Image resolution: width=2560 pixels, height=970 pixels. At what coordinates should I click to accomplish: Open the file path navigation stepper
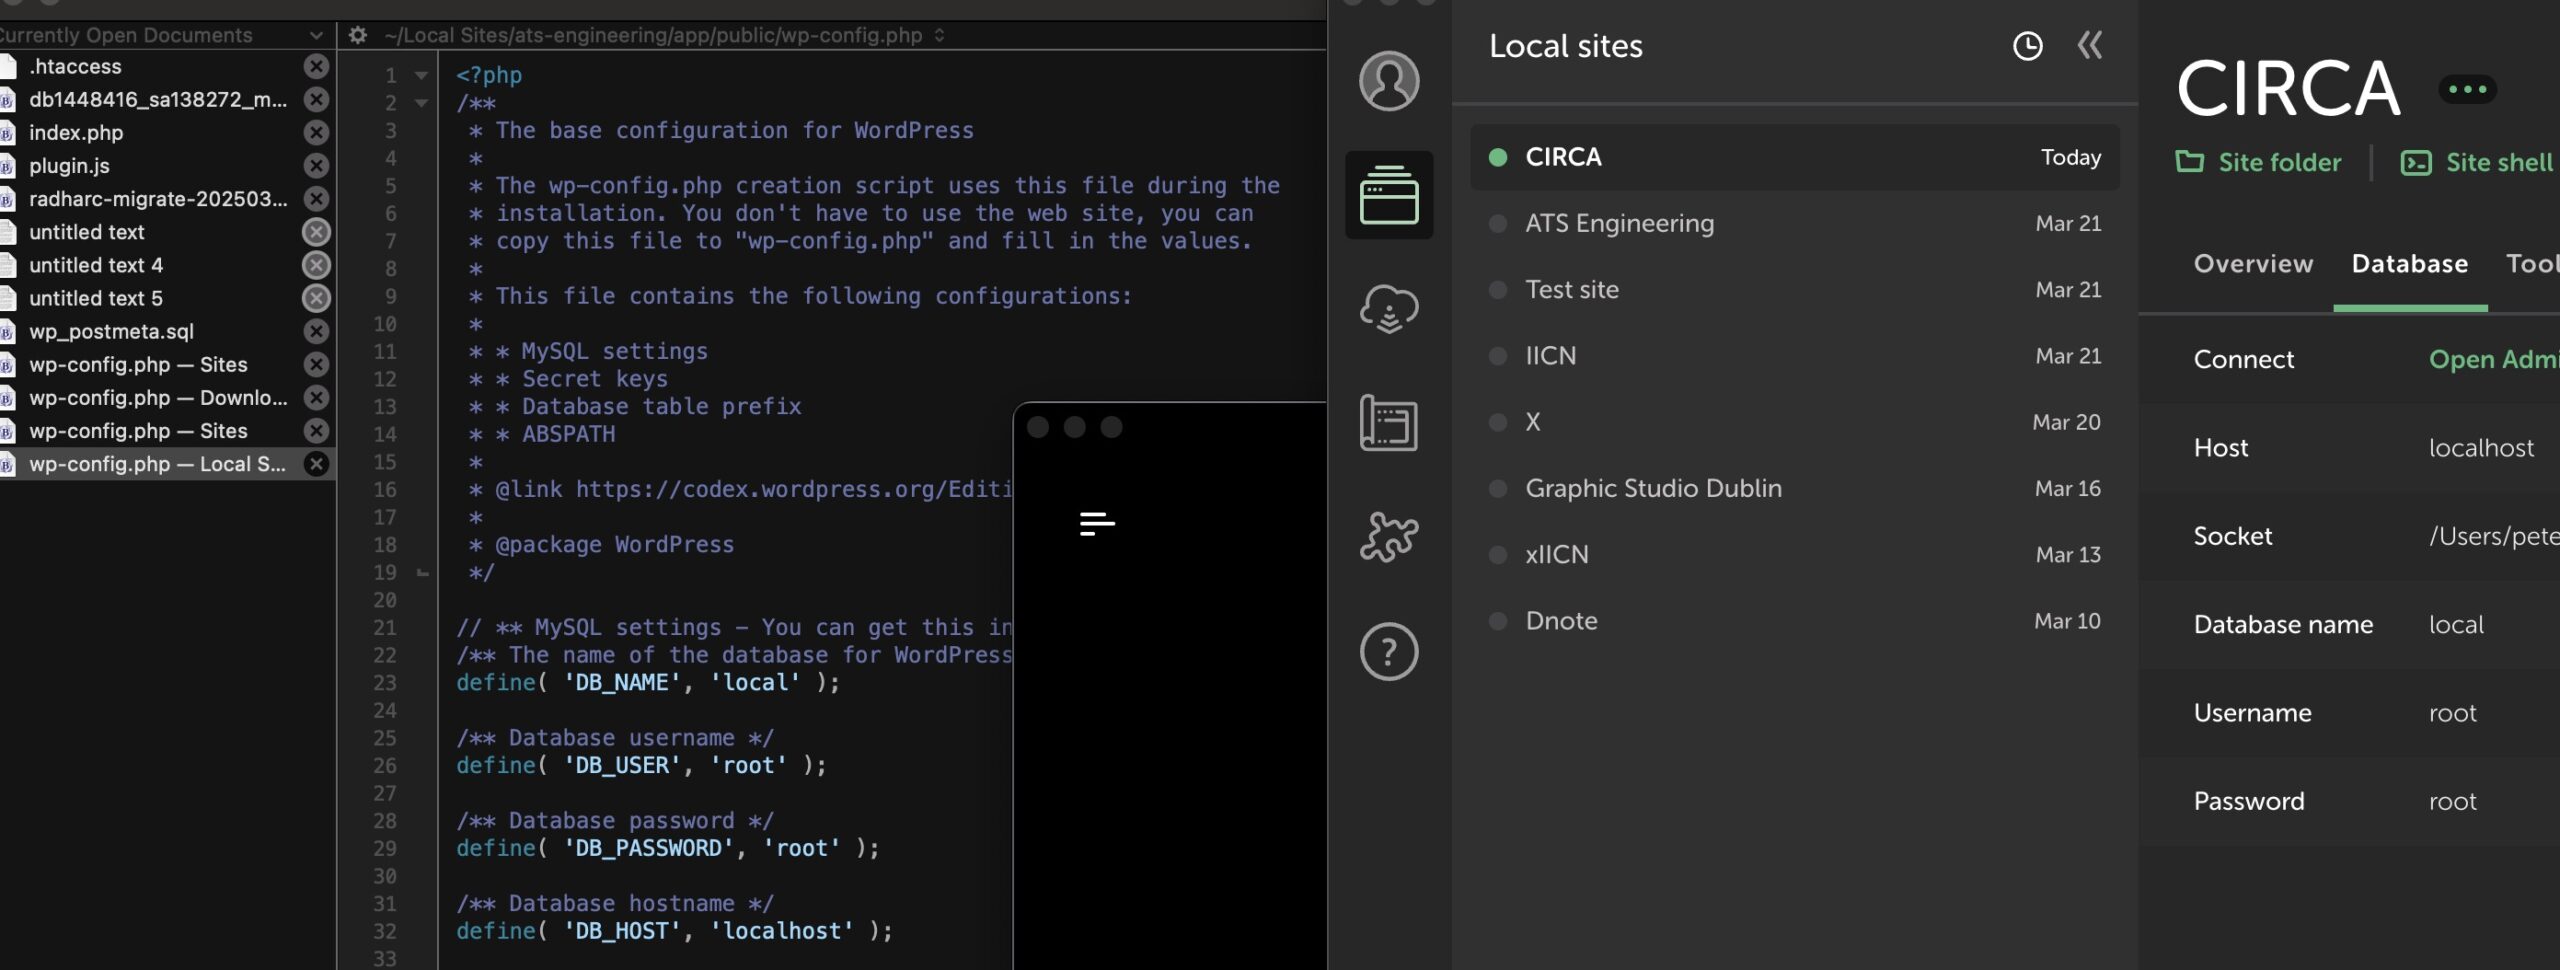[939, 35]
